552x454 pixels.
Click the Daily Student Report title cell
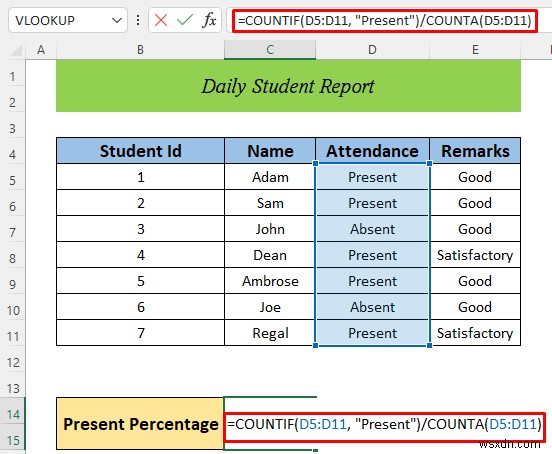coord(288,86)
